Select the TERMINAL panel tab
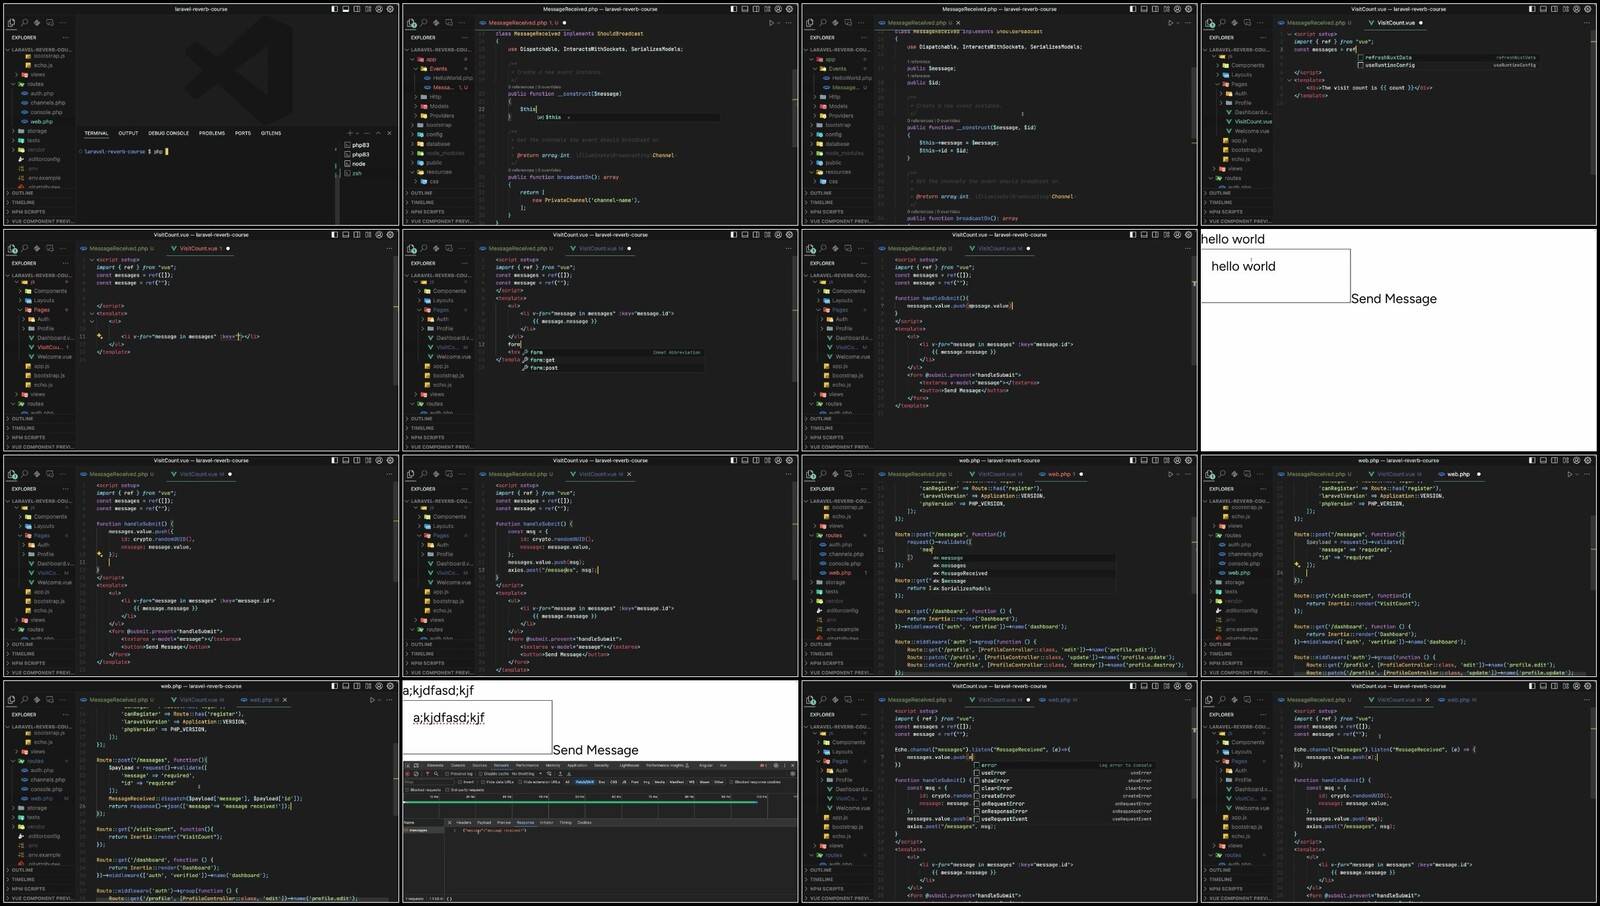1600x906 pixels. (x=96, y=133)
